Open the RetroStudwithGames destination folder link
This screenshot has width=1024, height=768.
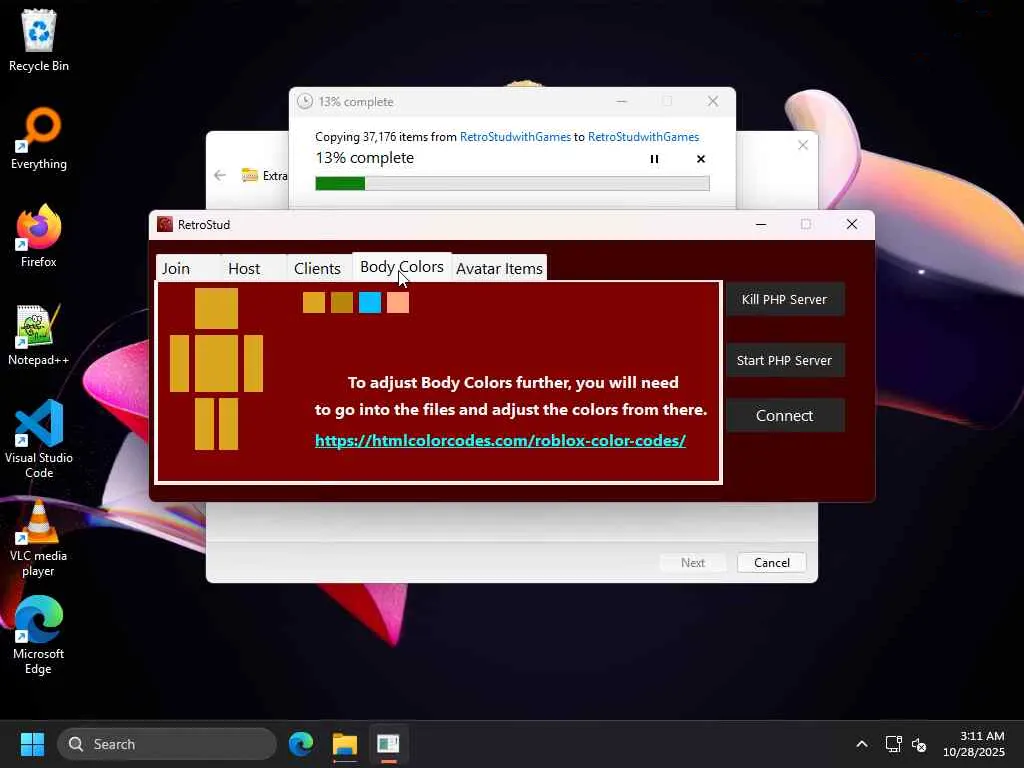pyautogui.click(x=643, y=136)
